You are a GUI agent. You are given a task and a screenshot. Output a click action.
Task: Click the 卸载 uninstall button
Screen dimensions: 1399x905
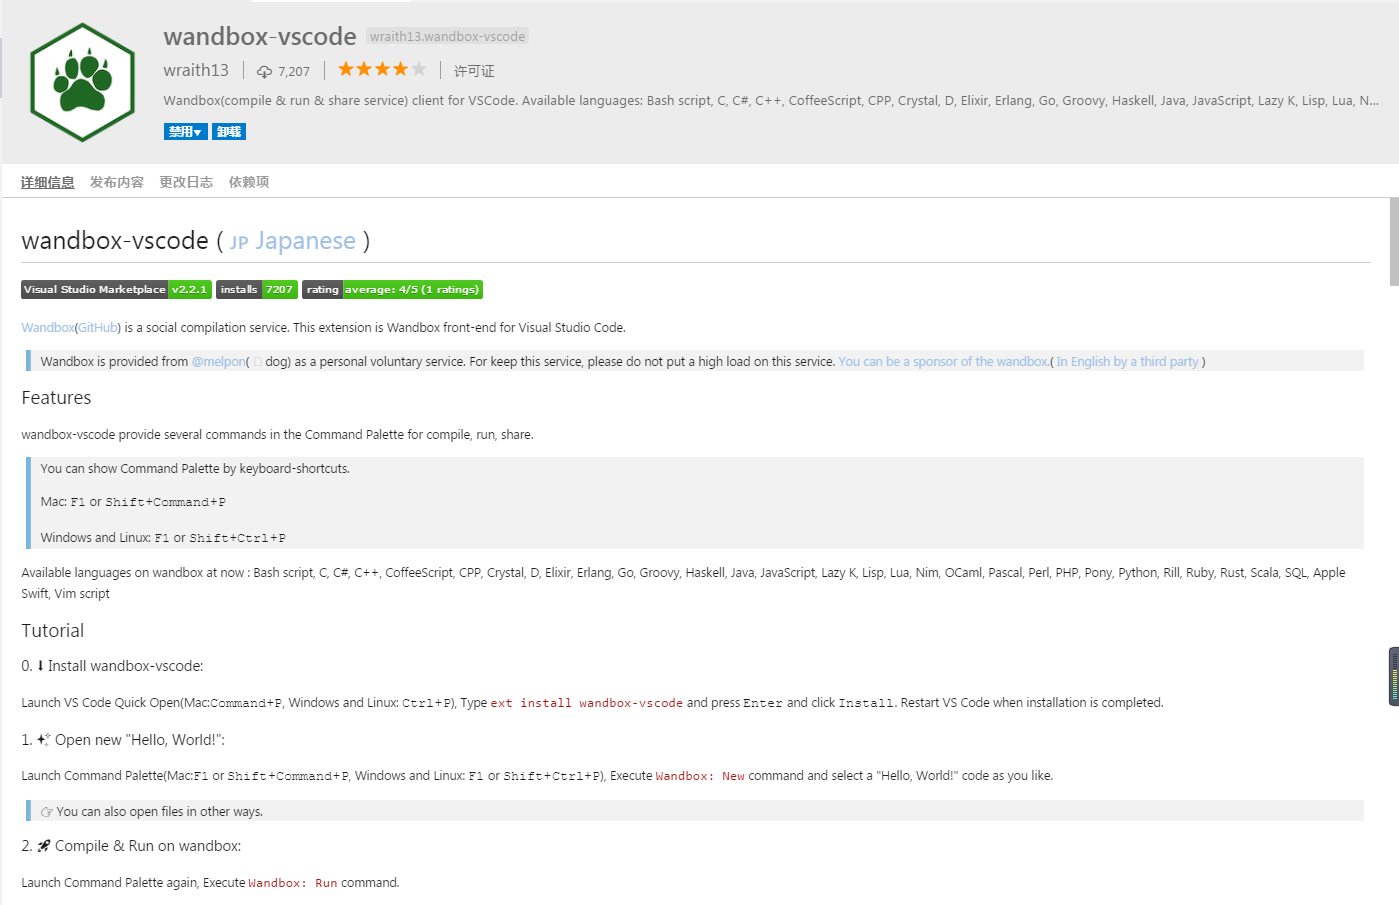229,132
